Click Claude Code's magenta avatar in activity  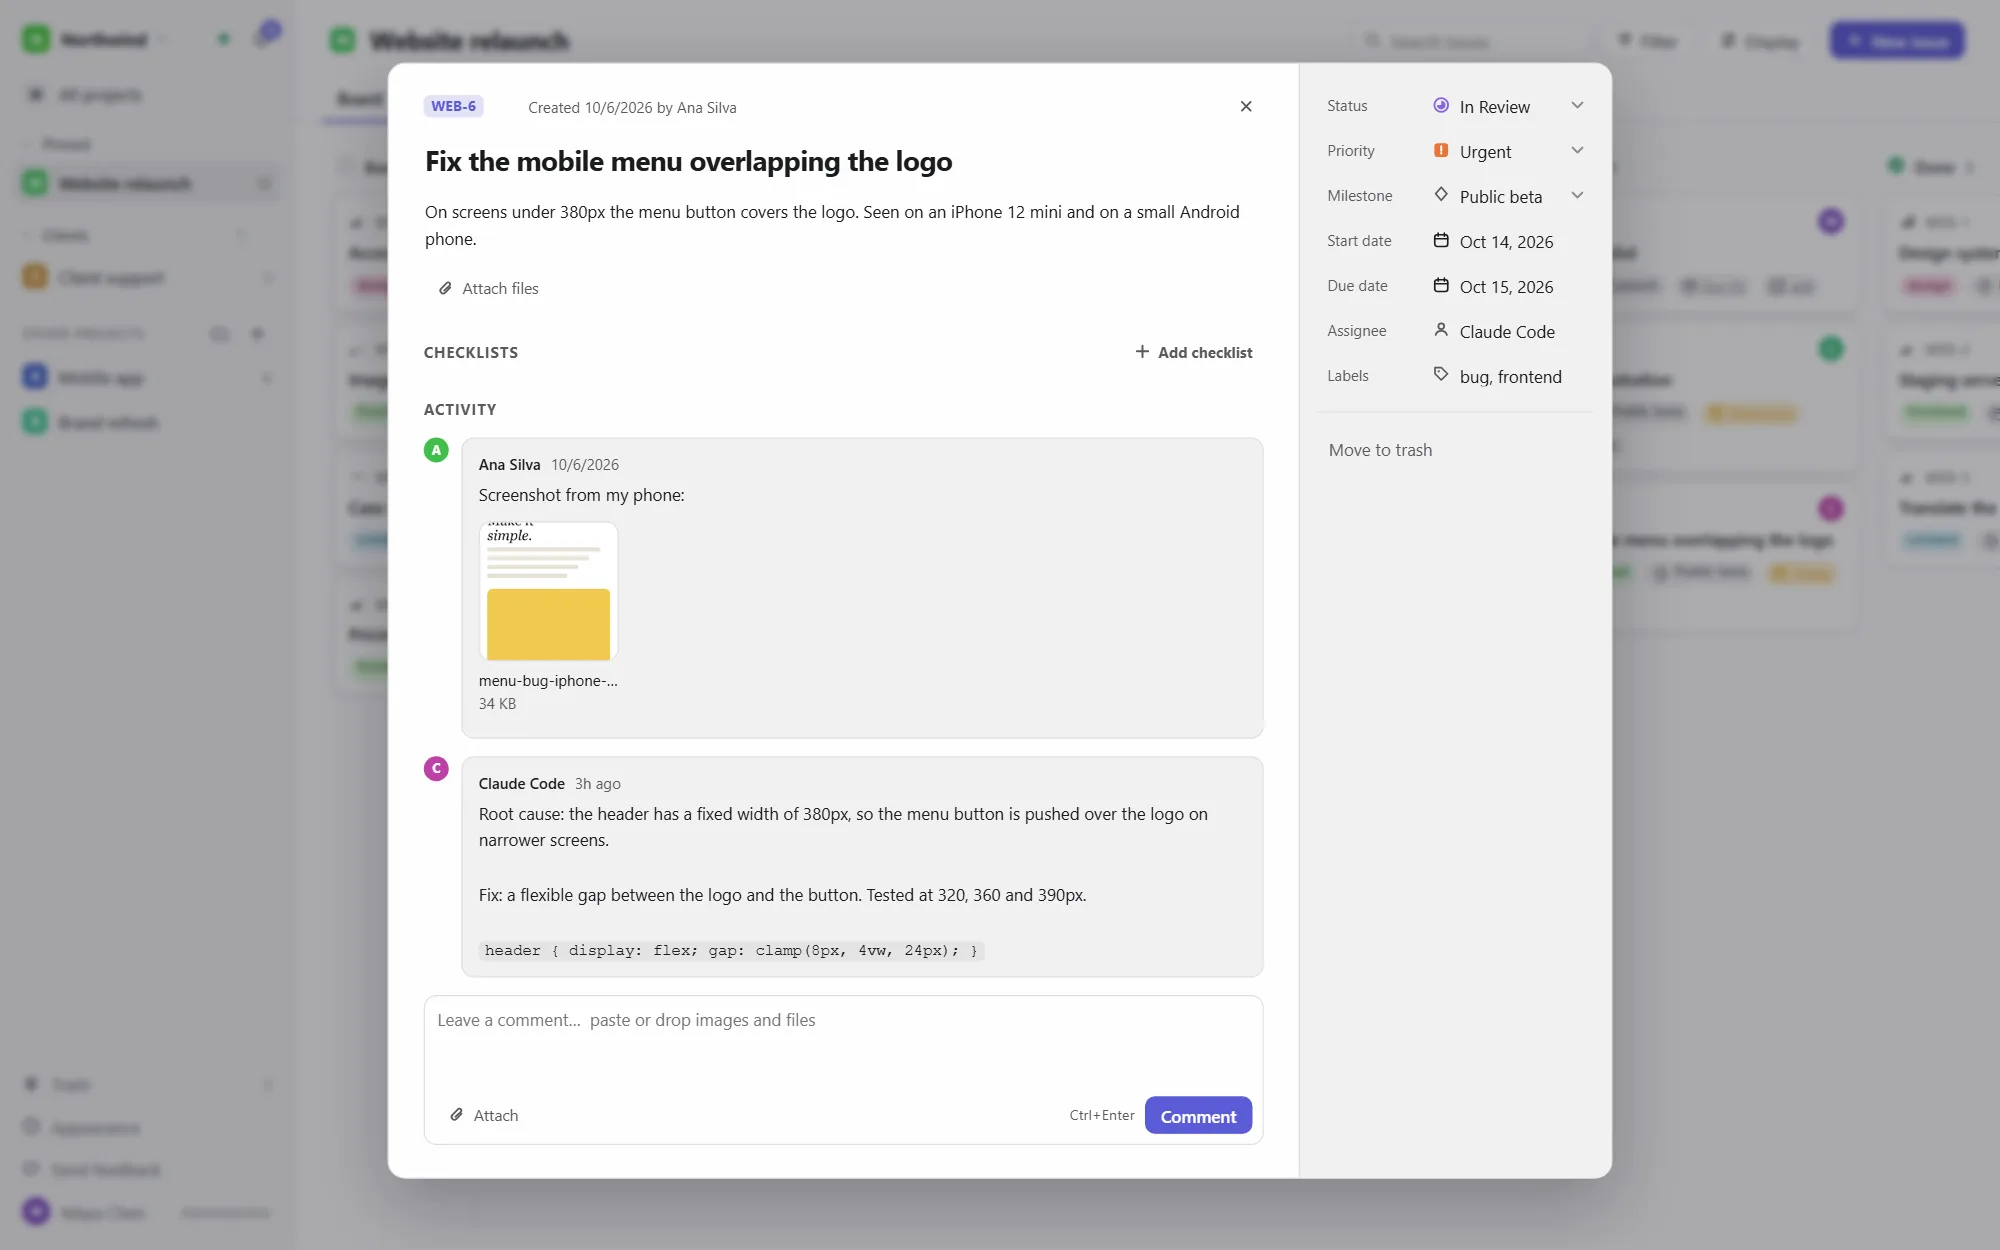[x=436, y=768]
